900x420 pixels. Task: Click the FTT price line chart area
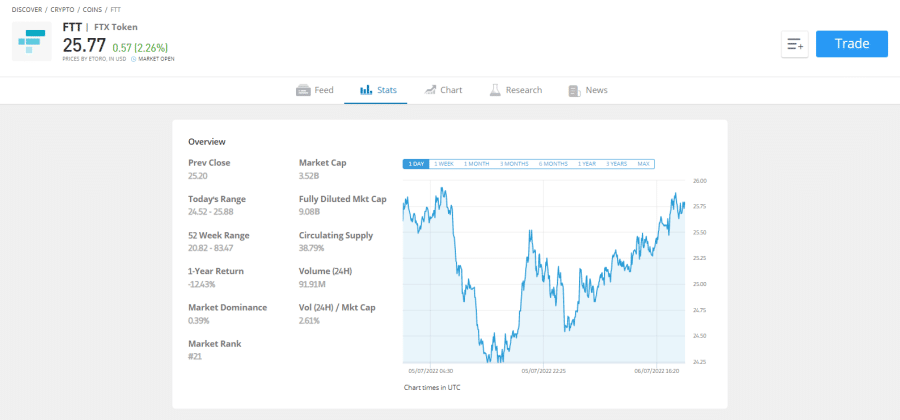(x=540, y=270)
